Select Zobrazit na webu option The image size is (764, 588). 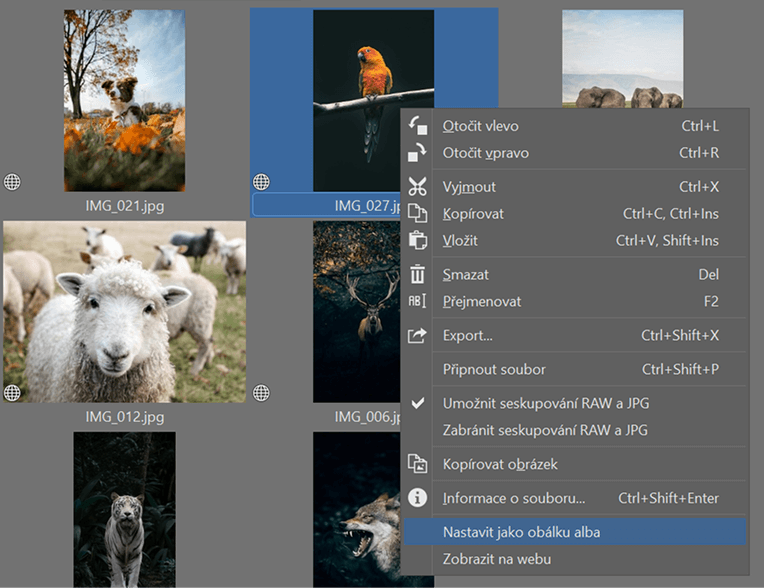pyautogui.click(x=496, y=559)
